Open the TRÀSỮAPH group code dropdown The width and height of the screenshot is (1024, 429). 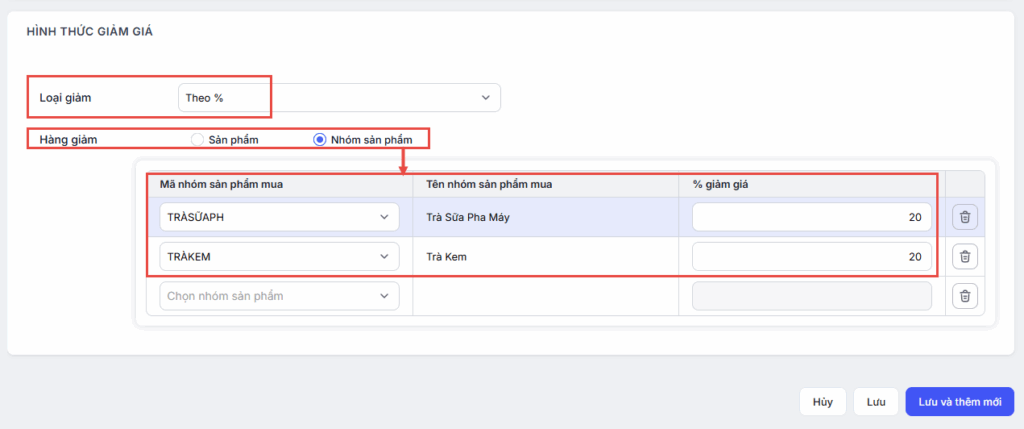click(x=279, y=217)
